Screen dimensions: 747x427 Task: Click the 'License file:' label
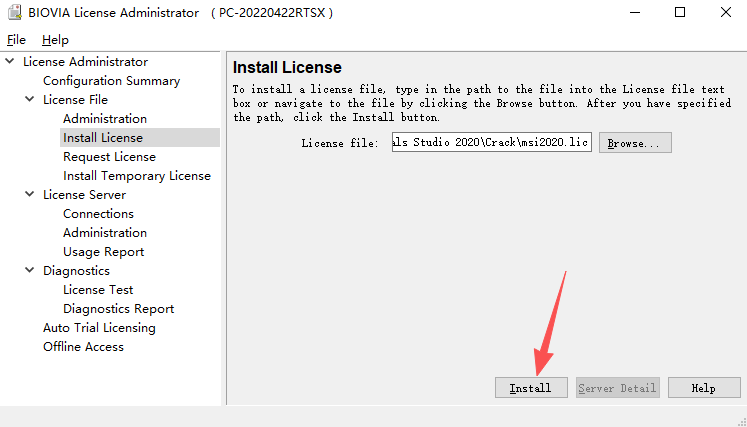coord(340,143)
